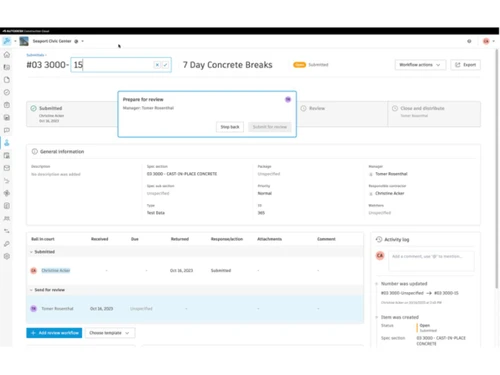The image size is (500, 375).
Task: Open the Home icon in the left sidebar
Action: click(x=7, y=55)
